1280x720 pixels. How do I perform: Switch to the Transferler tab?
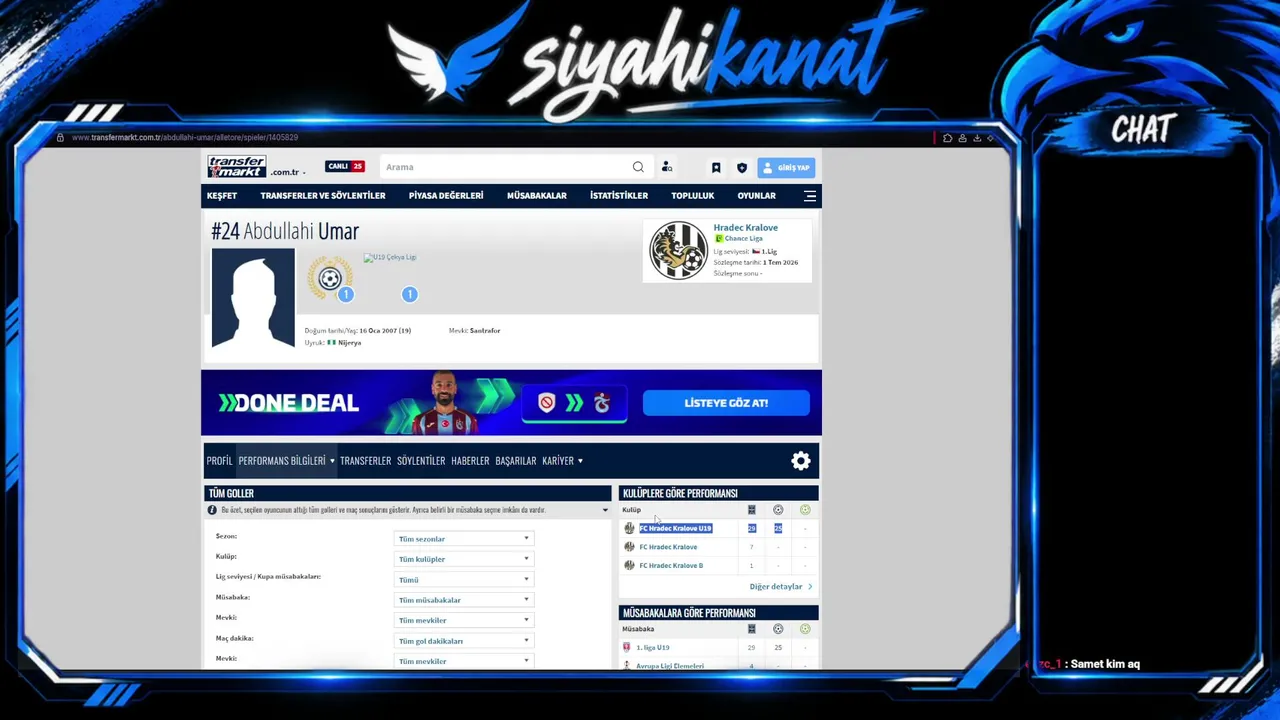coord(365,461)
